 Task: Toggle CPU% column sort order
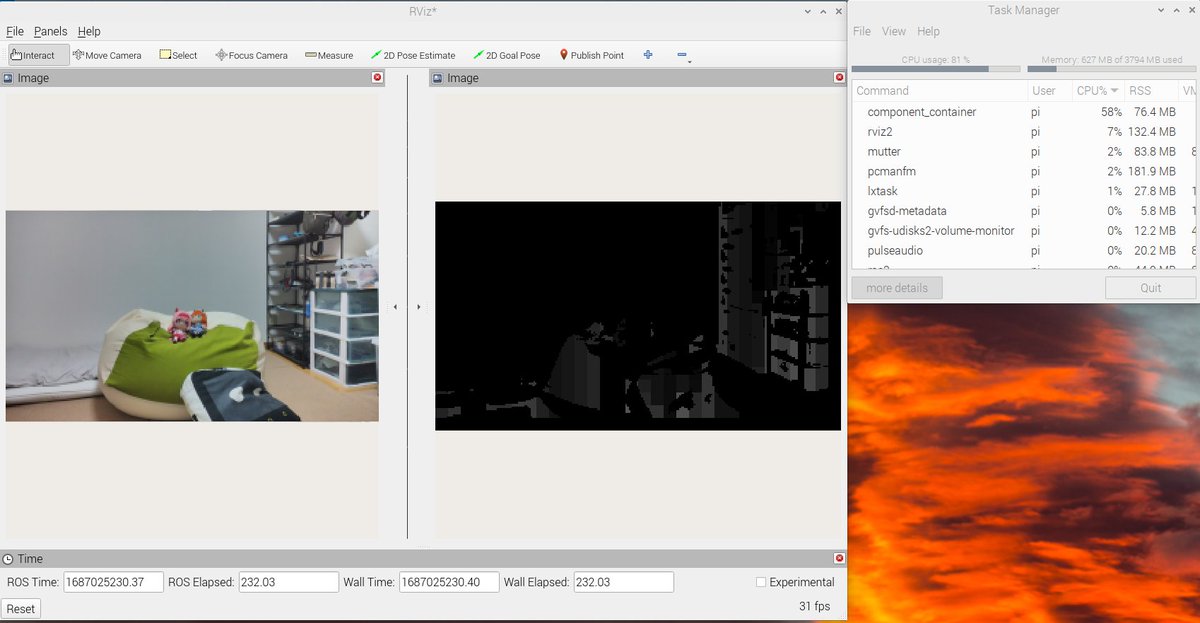pyautogui.click(x=1096, y=90)
